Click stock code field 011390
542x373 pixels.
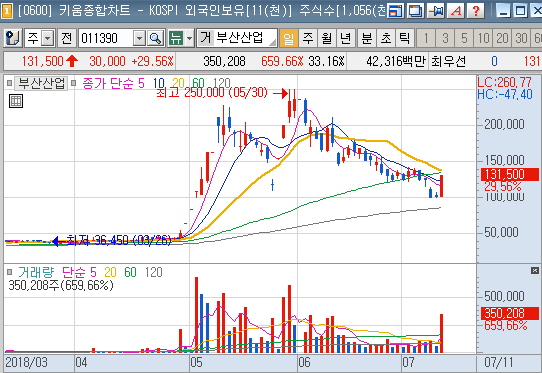[x=106, y=38]
